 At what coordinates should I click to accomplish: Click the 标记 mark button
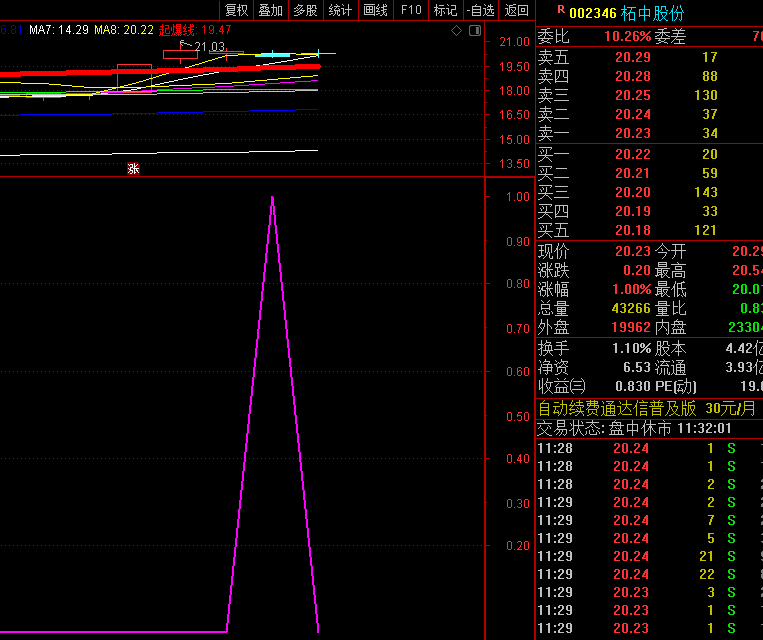pyautogui.click(x=445, y=10)
